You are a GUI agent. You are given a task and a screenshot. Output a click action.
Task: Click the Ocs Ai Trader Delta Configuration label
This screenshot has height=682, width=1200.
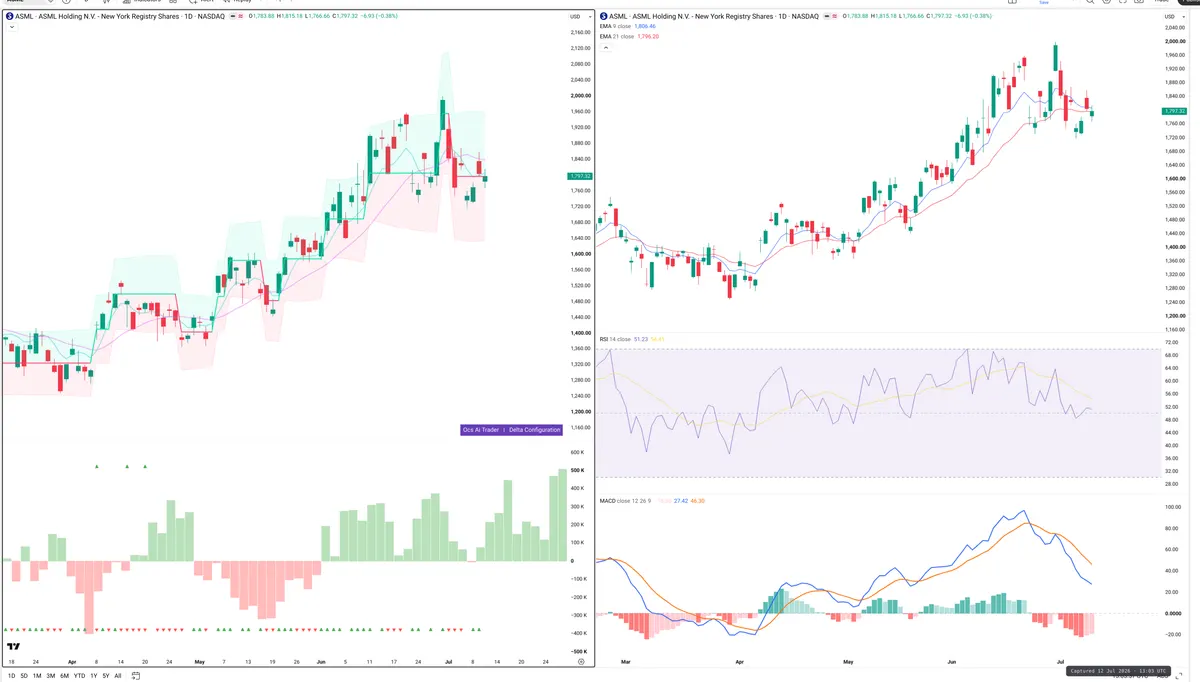[x=511, y=430]
